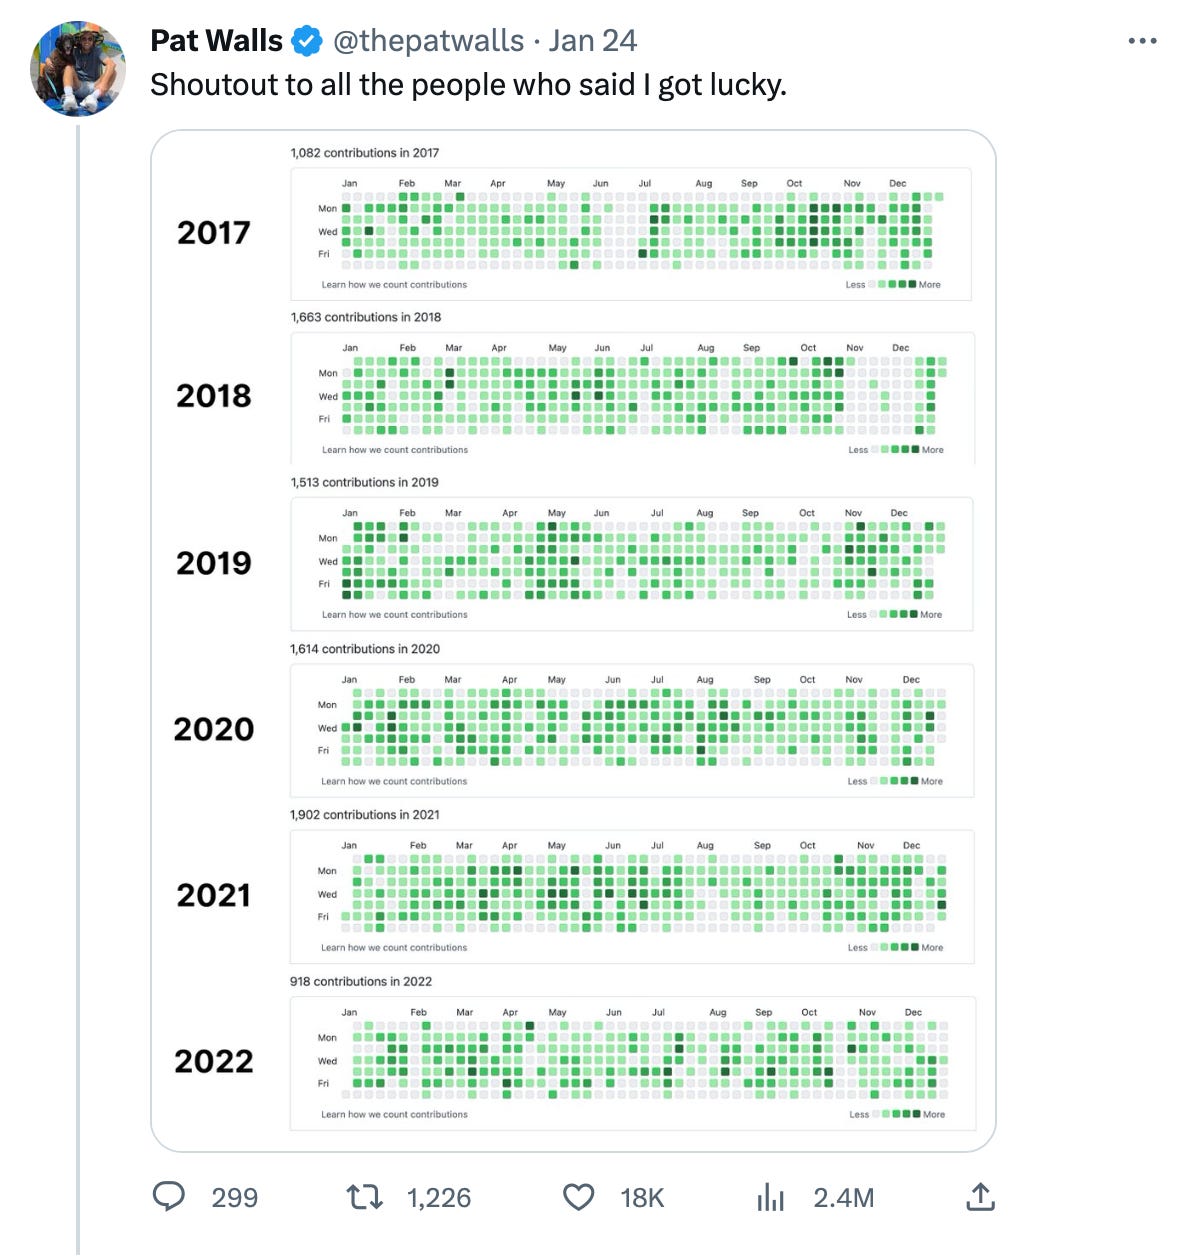The height and width of the screenshot is (1256, 1192).
Task: Click the Jan 24 timestamp
Action: click(x=592, y=41)
